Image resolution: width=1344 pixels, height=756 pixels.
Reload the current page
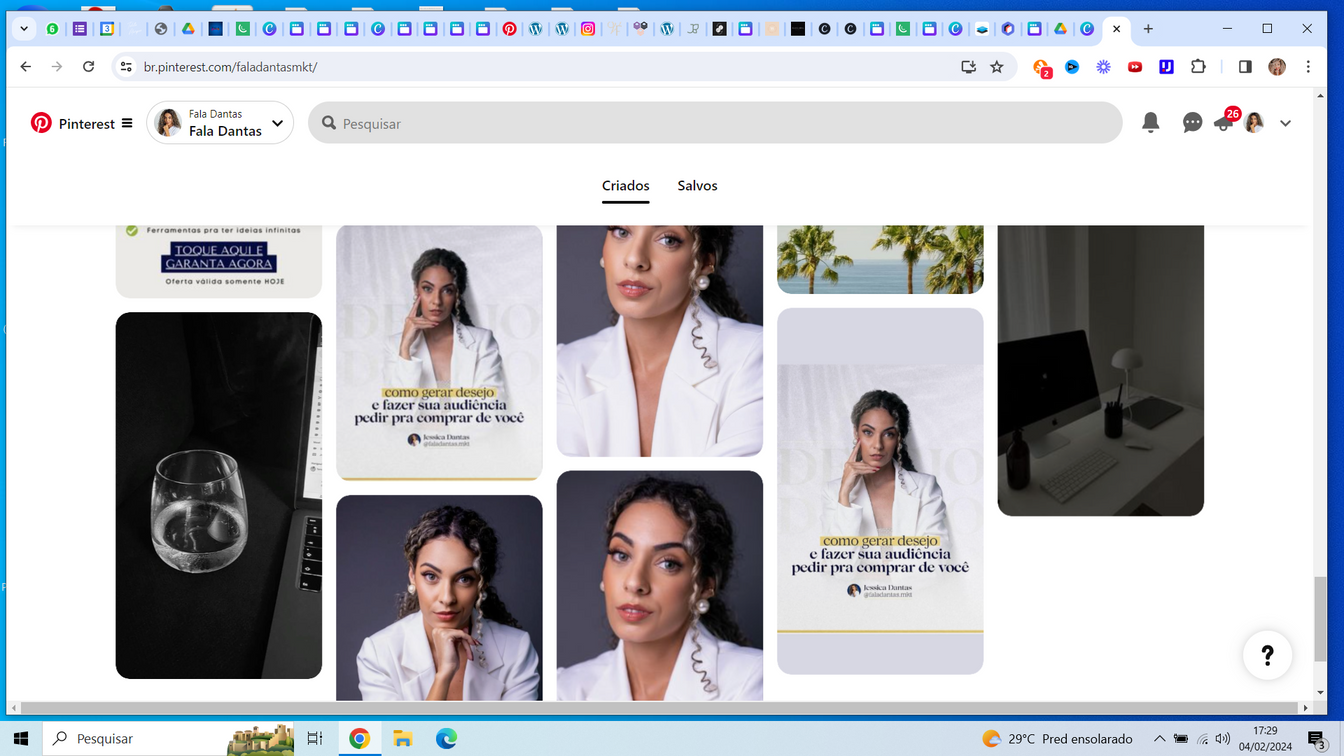click(x=88, y=67)
